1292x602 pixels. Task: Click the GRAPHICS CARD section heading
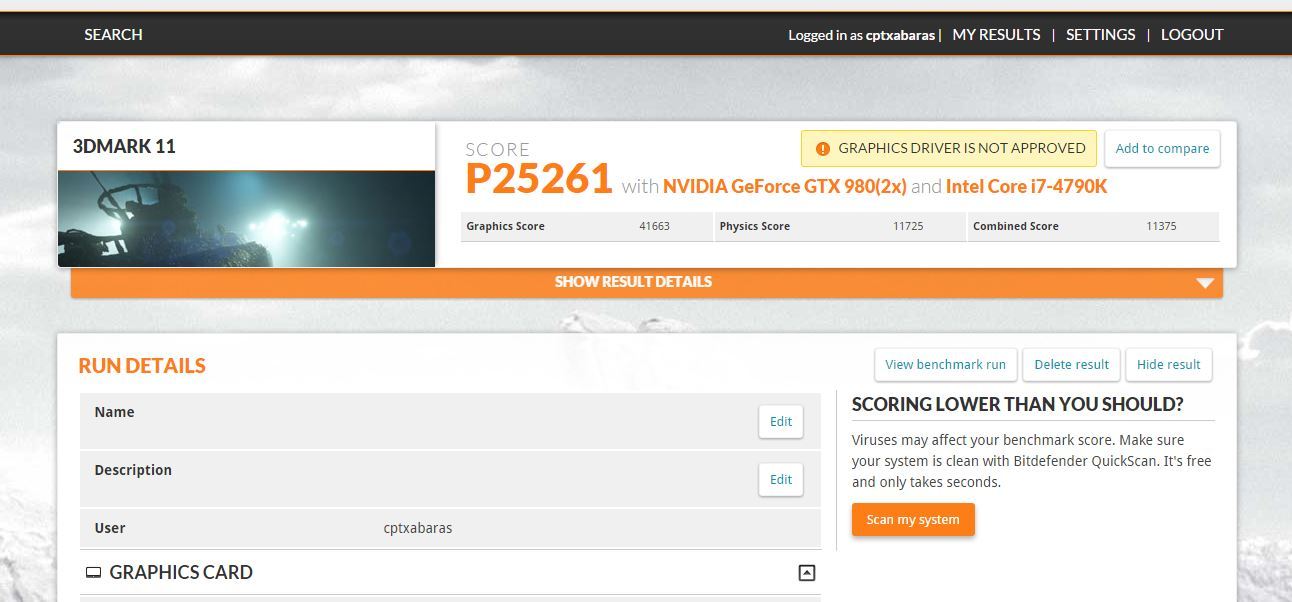181,572
